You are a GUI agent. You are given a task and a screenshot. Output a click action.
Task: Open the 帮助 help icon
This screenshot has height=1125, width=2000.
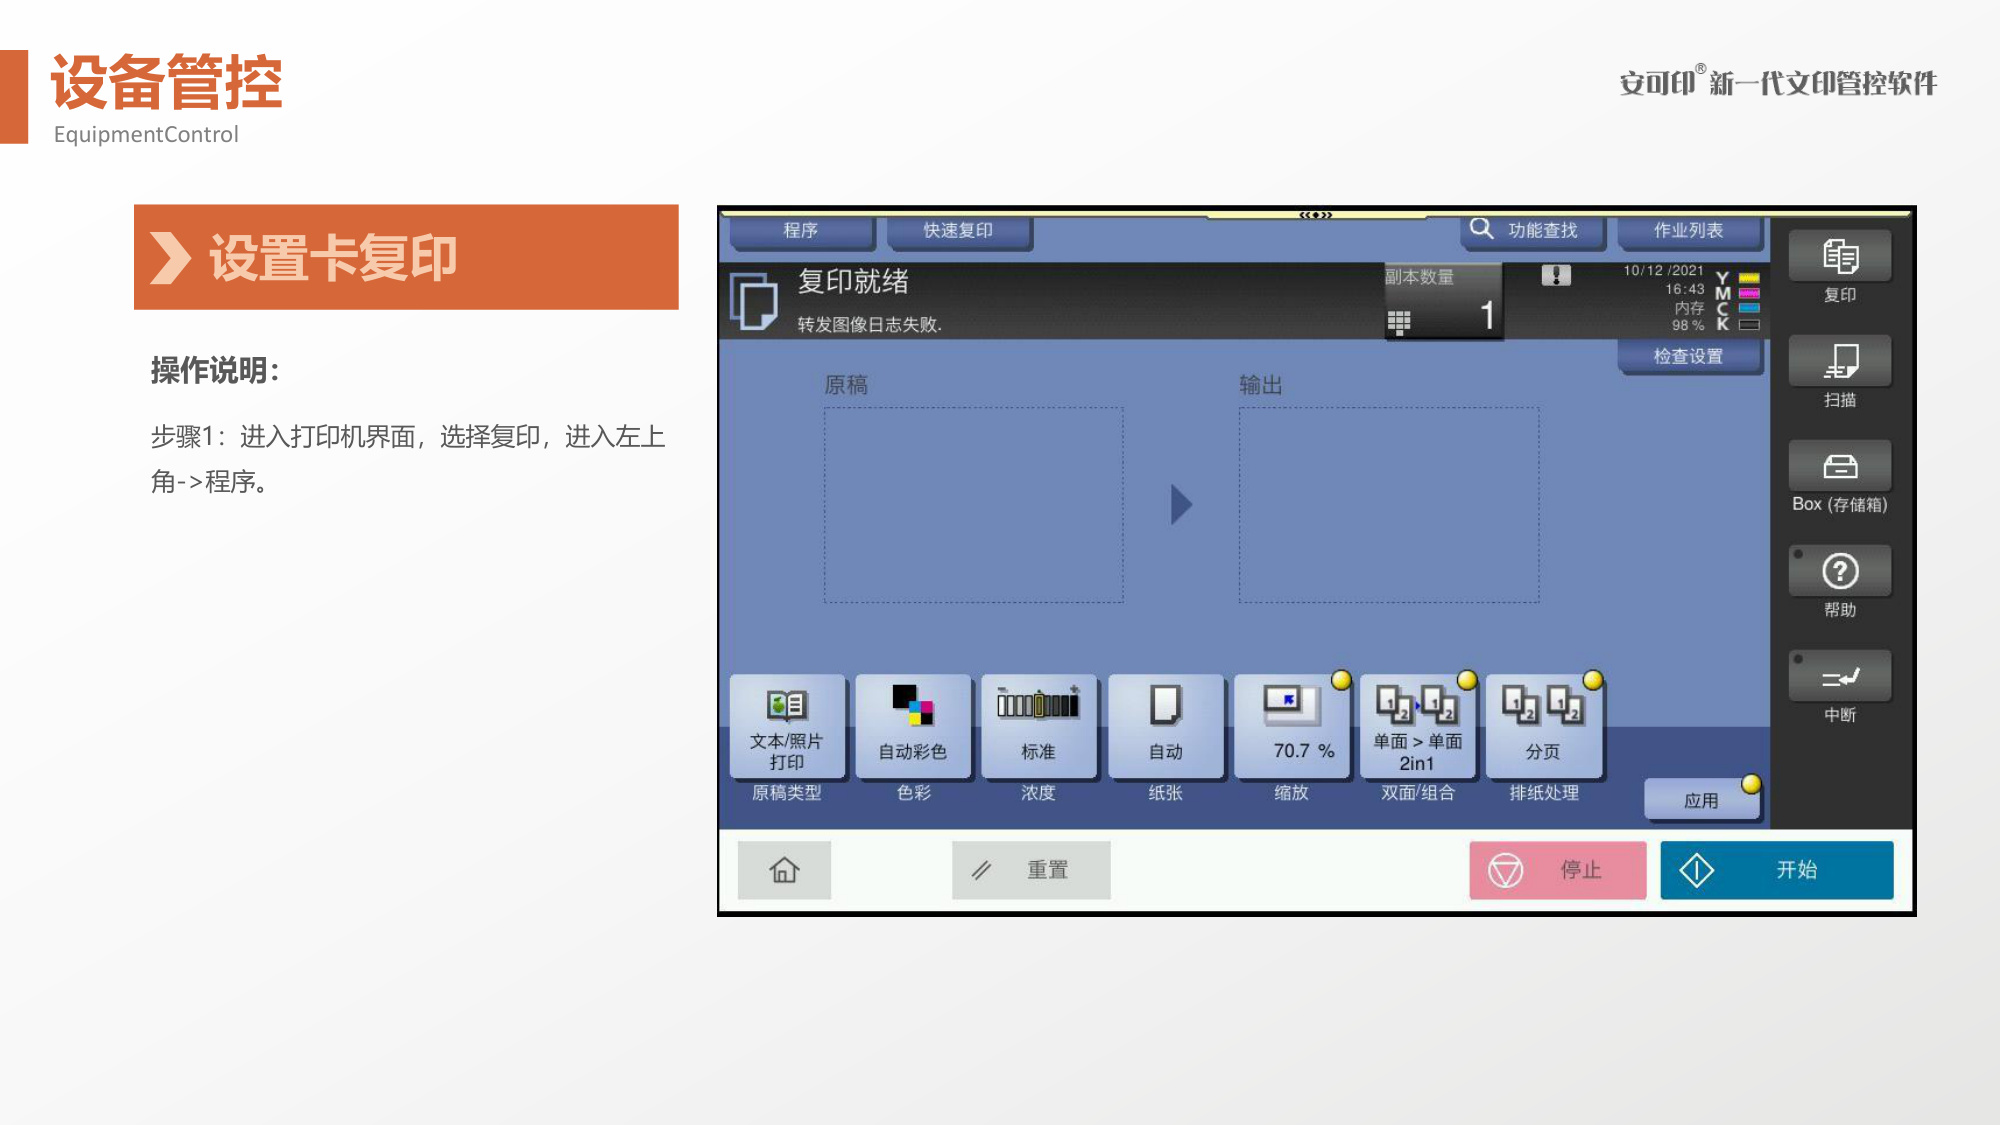click(x=1839, y=571)
